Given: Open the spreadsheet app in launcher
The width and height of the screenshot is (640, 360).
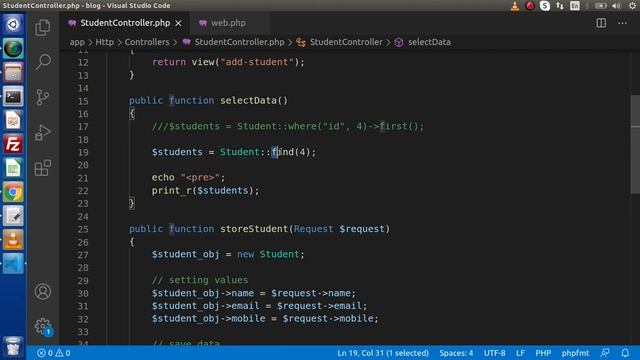Looking at the screenshot, I should [x=13, y=168].
